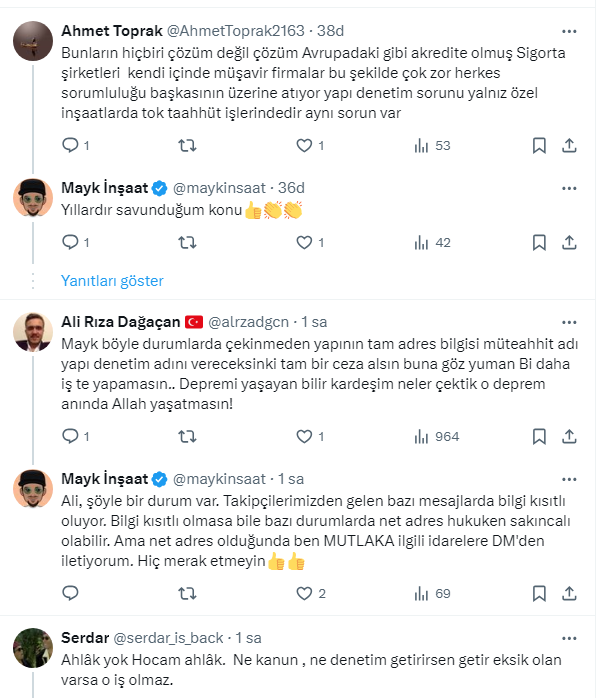Bookmark Ahmet Toprak's tweet
The width and height of the screenshot is (600, 698).
[539, 146]
